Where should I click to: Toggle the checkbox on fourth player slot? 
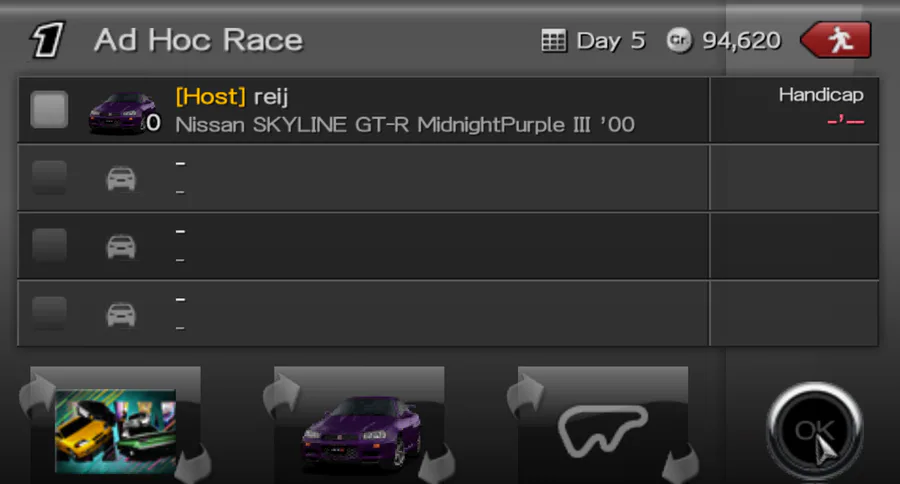pyautogui.click(x=49, y=313)
